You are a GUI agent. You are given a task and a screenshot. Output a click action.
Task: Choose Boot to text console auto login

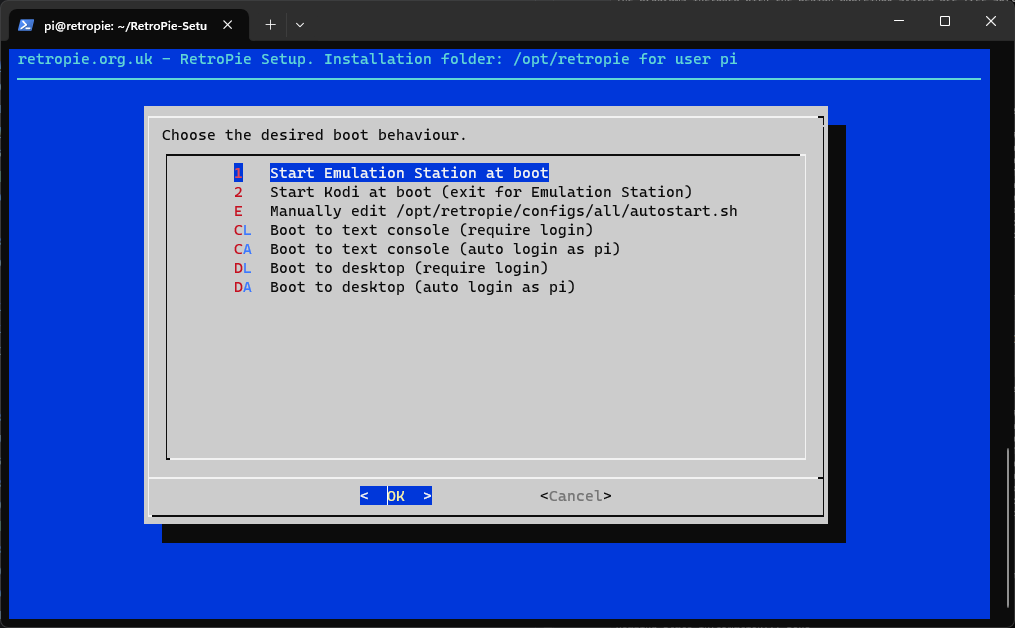coord(445,249)
